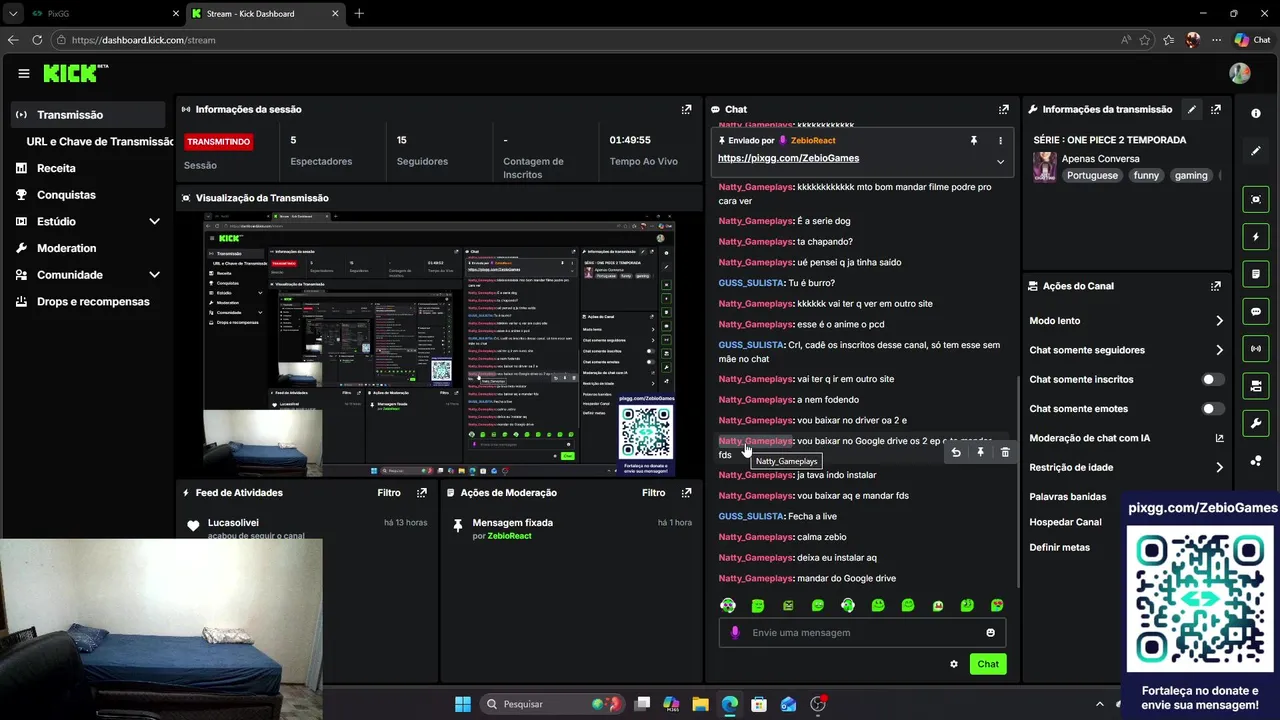Click the Envie uma mensagem field
The height and width of the screenshot is (720, 1280).
(x=862, y=632)
